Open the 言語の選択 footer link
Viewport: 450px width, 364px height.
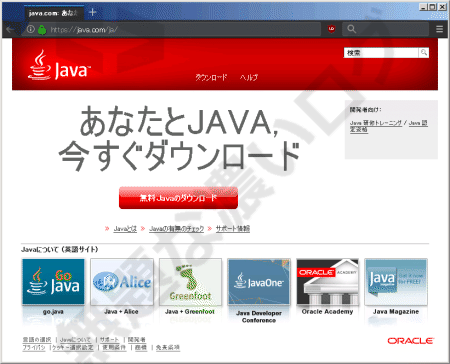pyautogui.click(x=37, y=340)
